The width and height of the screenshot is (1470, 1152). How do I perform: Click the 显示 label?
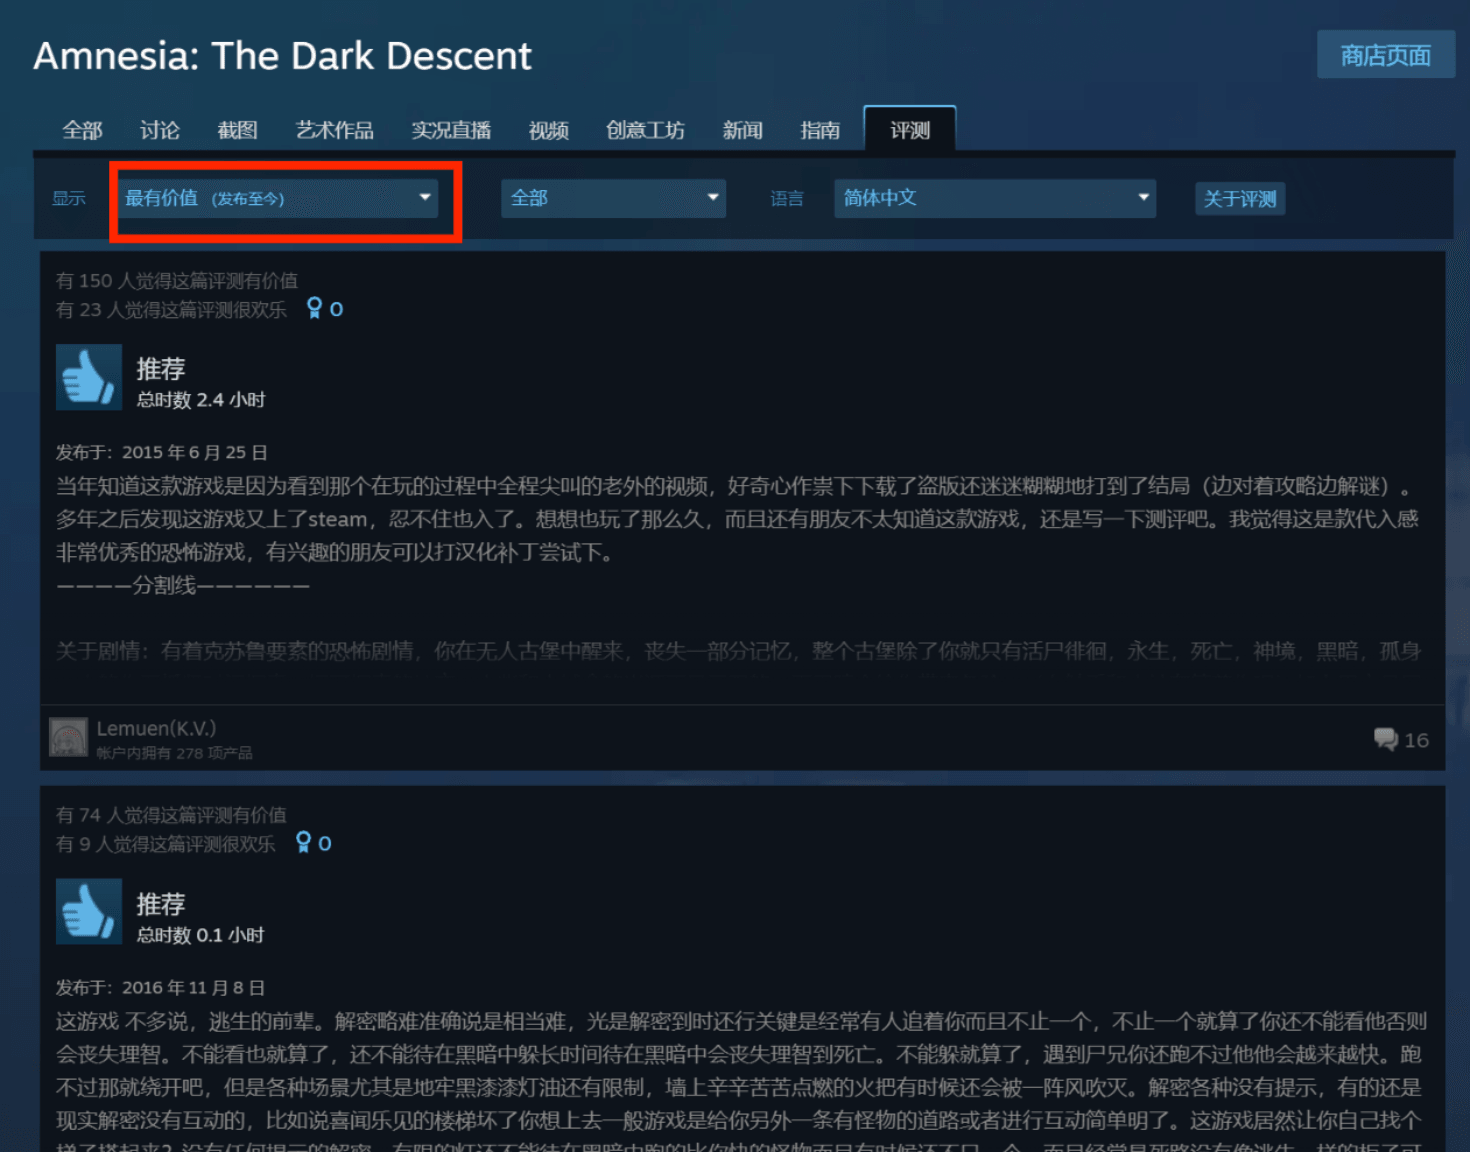(x=69, y=198)
